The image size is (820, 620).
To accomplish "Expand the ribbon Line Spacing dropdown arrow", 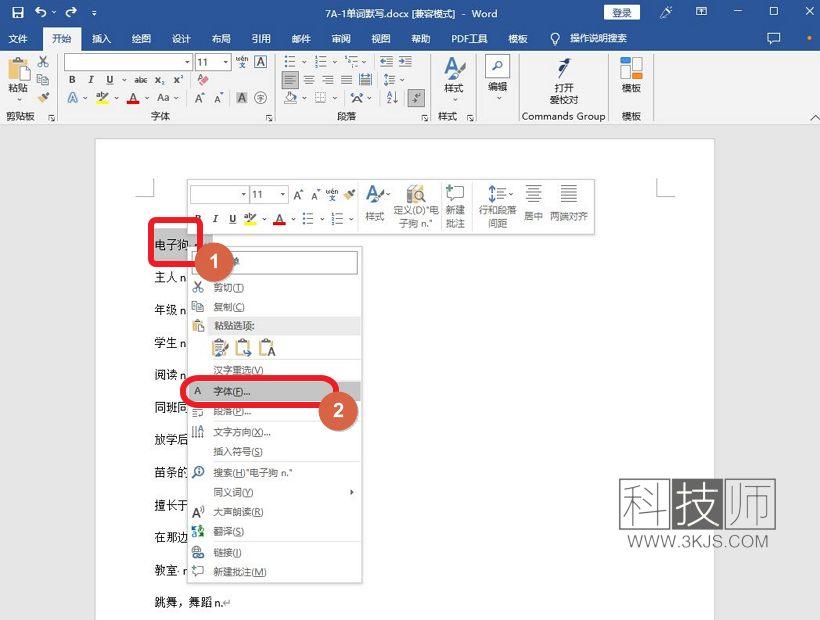I will coord(402,79).
